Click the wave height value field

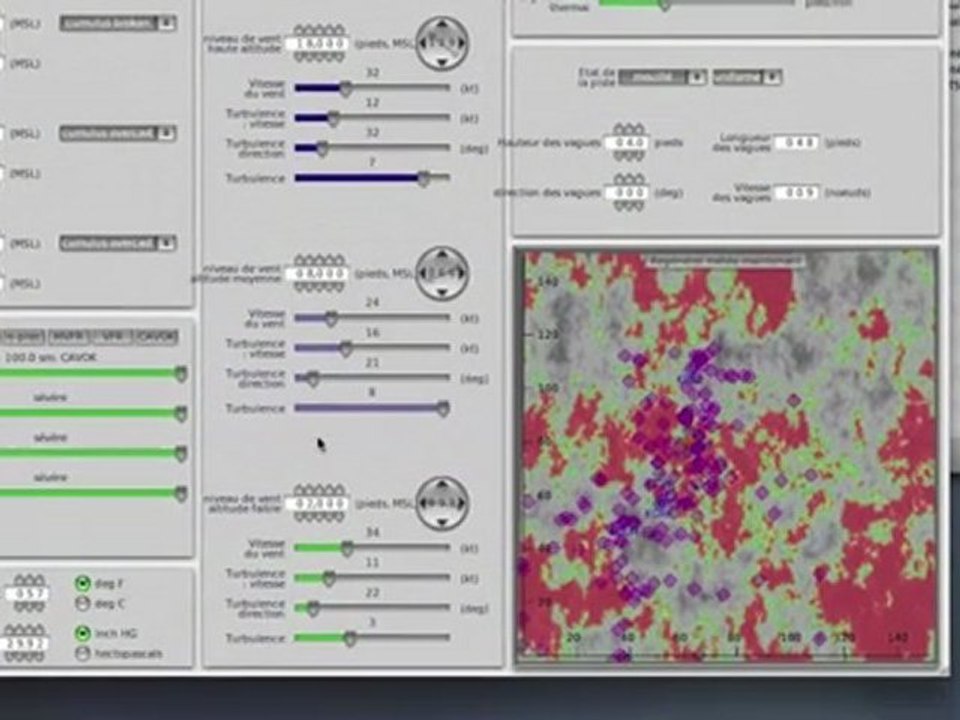click(626, 143)
